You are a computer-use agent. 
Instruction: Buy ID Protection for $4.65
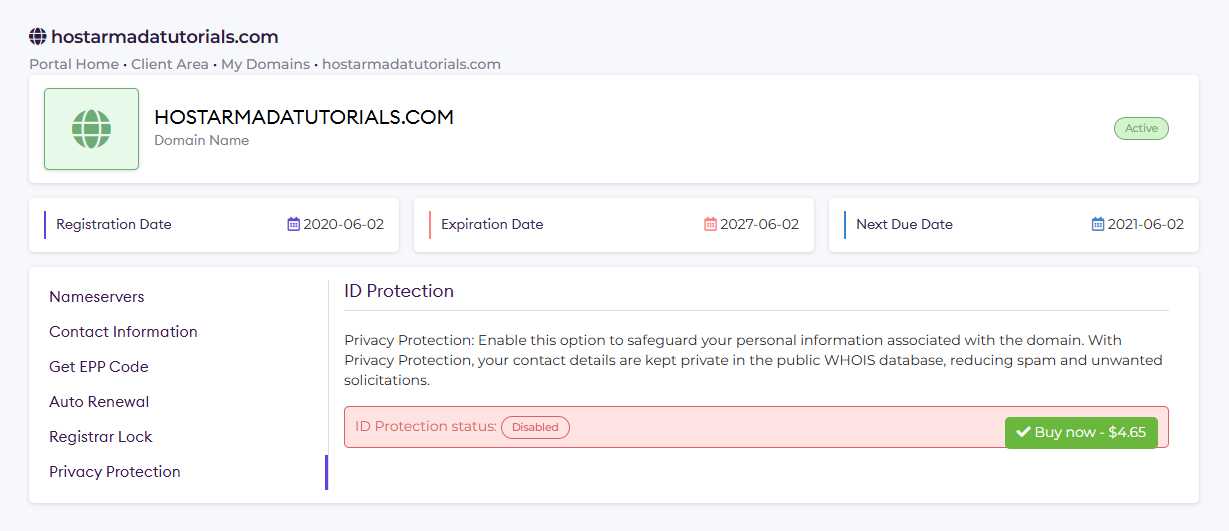[x=1081, y=432]
